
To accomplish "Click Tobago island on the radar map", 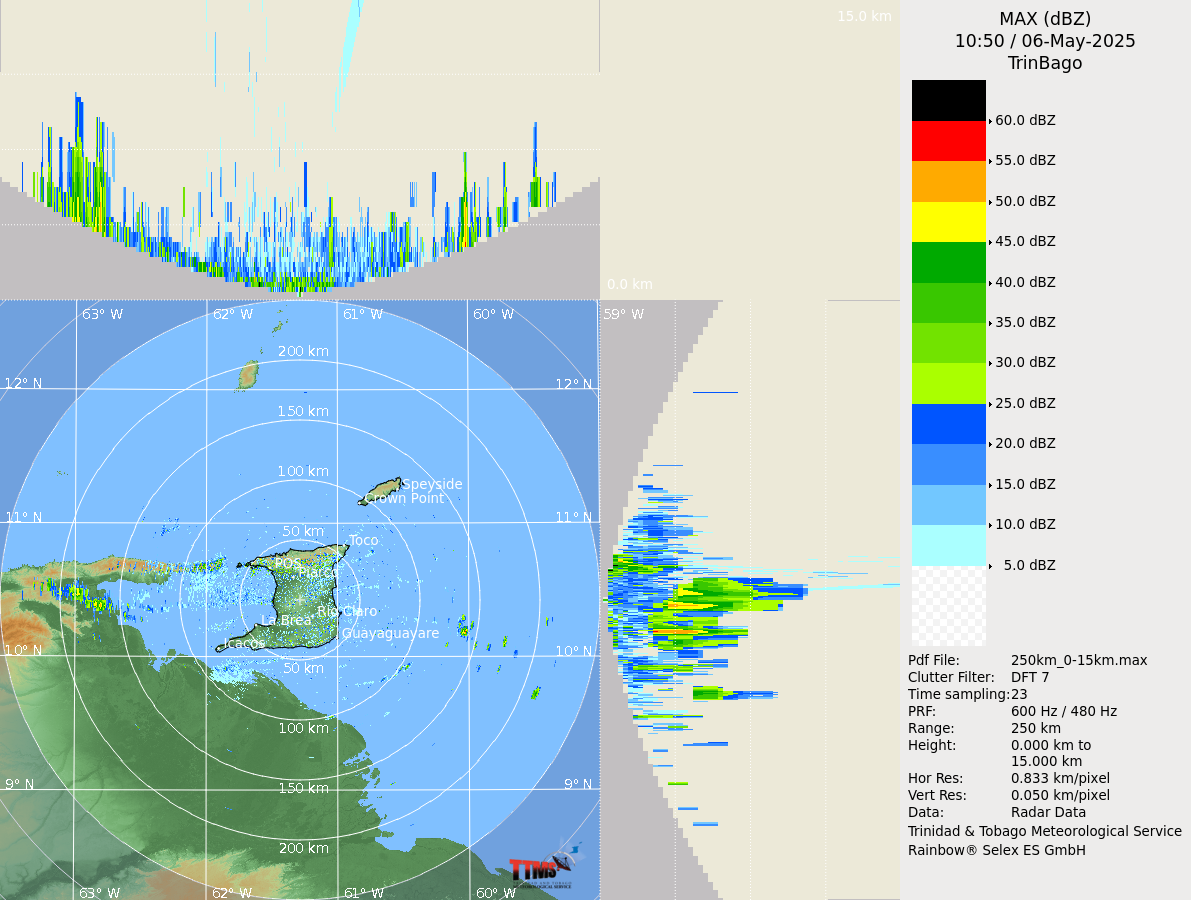I will 380,491.
